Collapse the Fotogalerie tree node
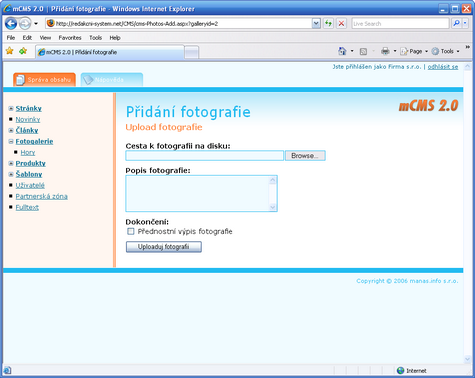Image resolution: width=475 pixels, height=378 pixels. (x=11, y=141)
